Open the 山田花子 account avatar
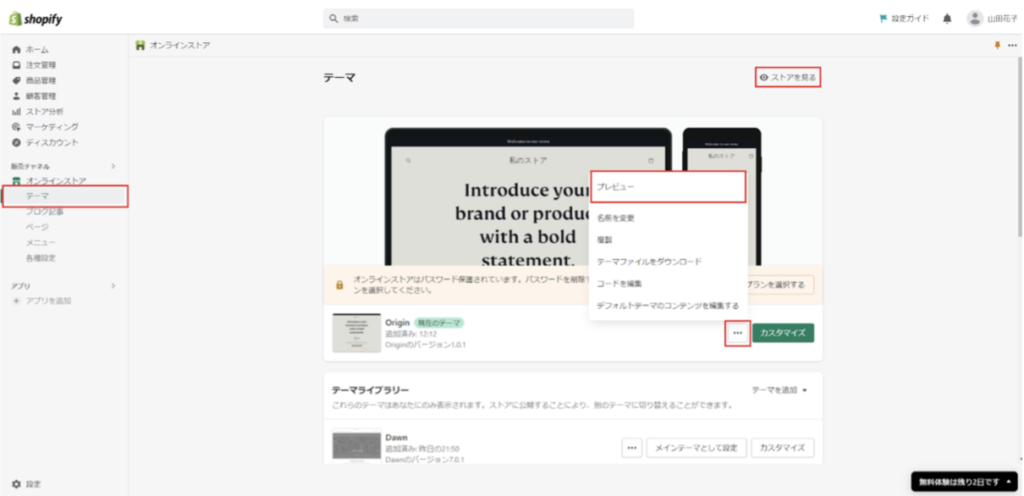 click(974, 18)
